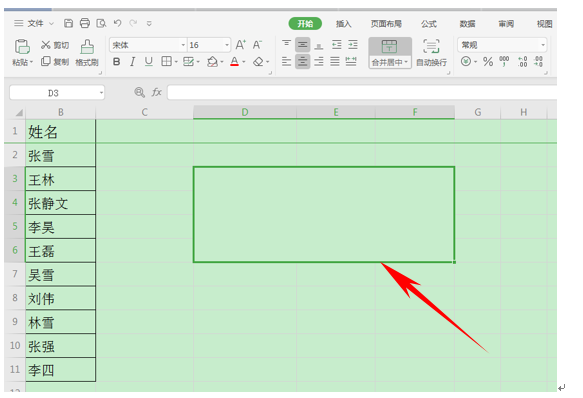
Task: Select cell containing 张静文
Action: (60, 203)
